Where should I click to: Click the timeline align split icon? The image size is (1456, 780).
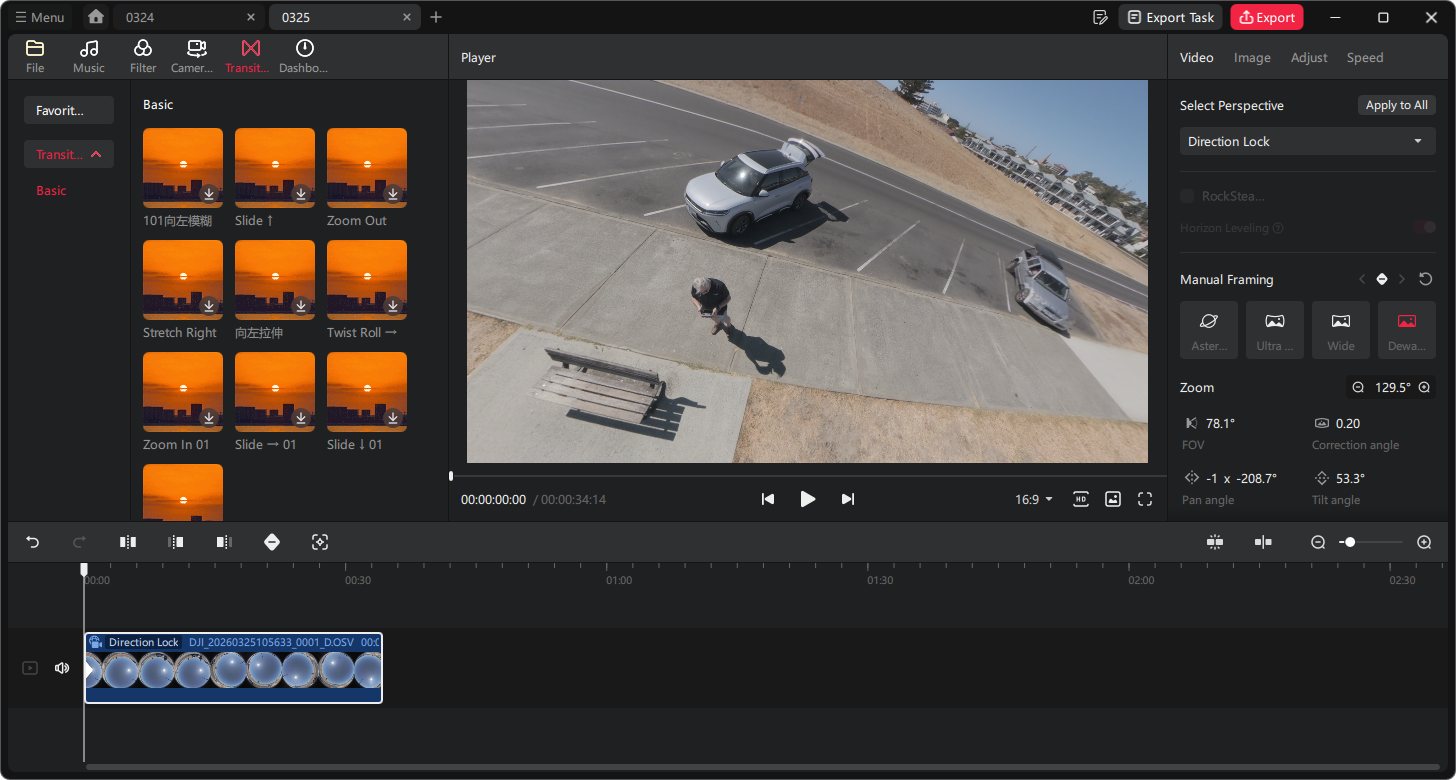(1263, 542)
